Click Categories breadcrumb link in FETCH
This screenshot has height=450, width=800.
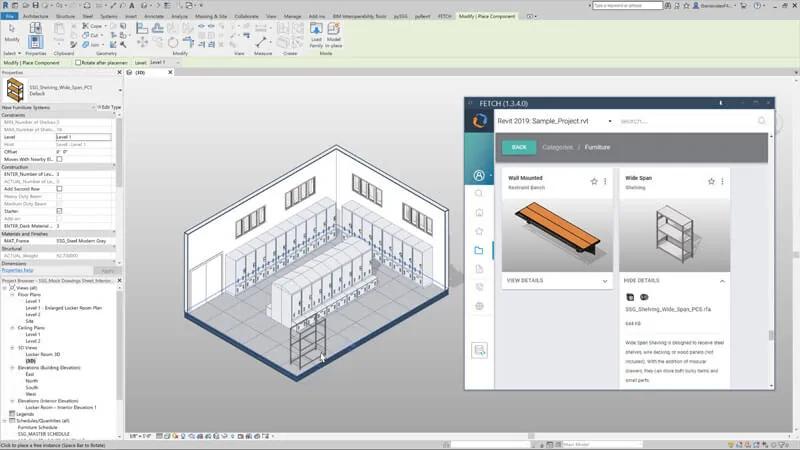[557, 147]
